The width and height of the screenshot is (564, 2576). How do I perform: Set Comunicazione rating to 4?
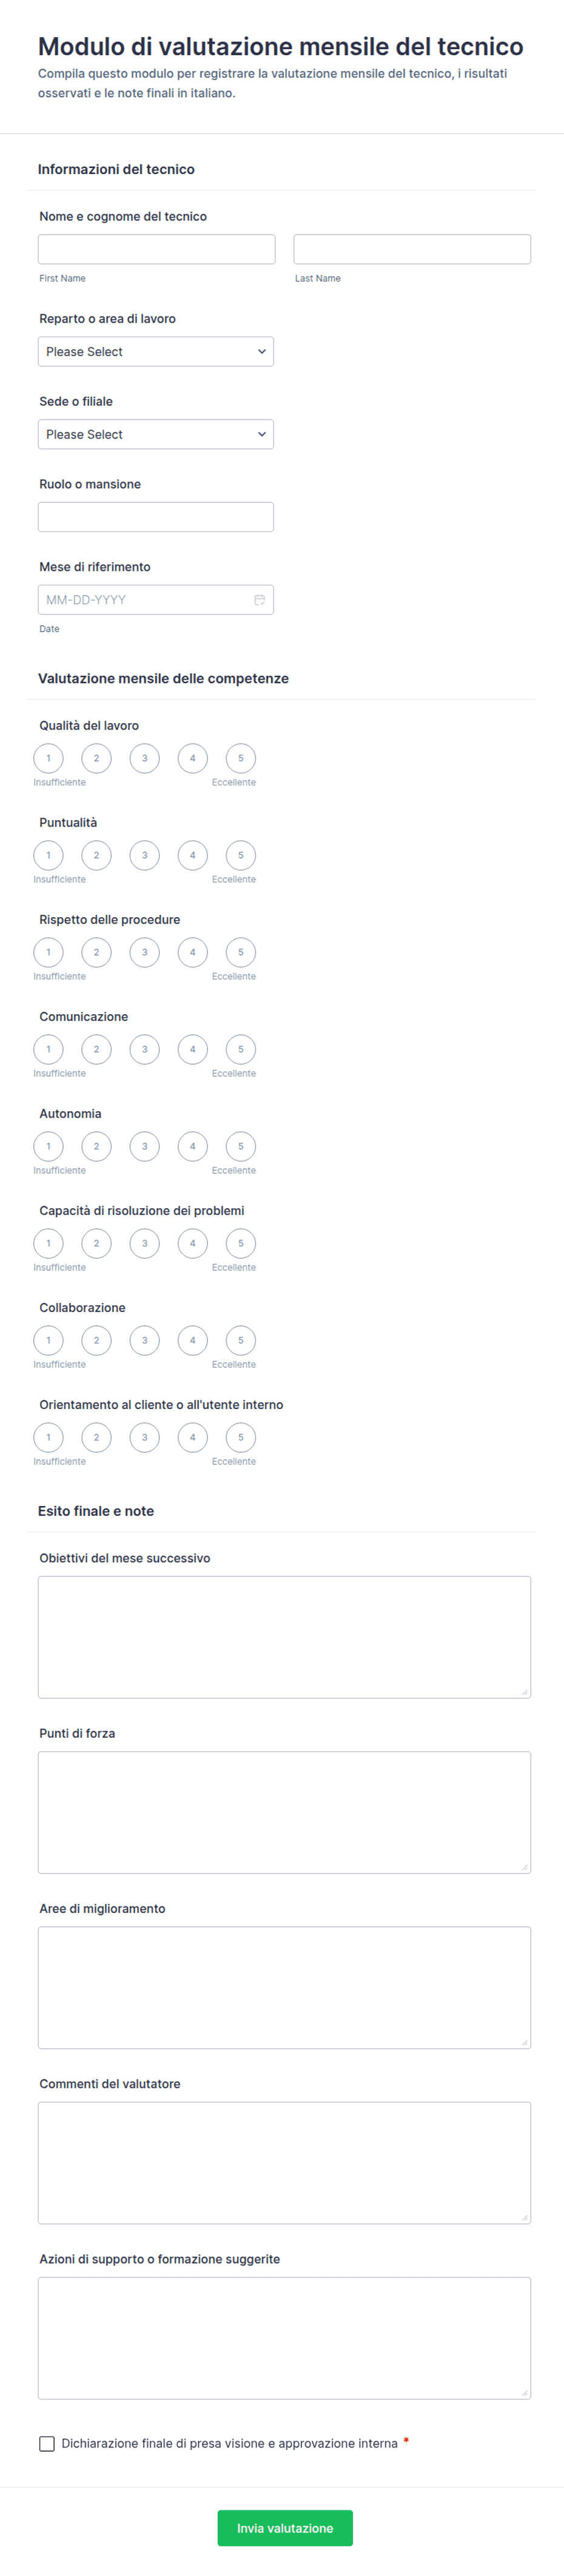(x=193, y=1050)
